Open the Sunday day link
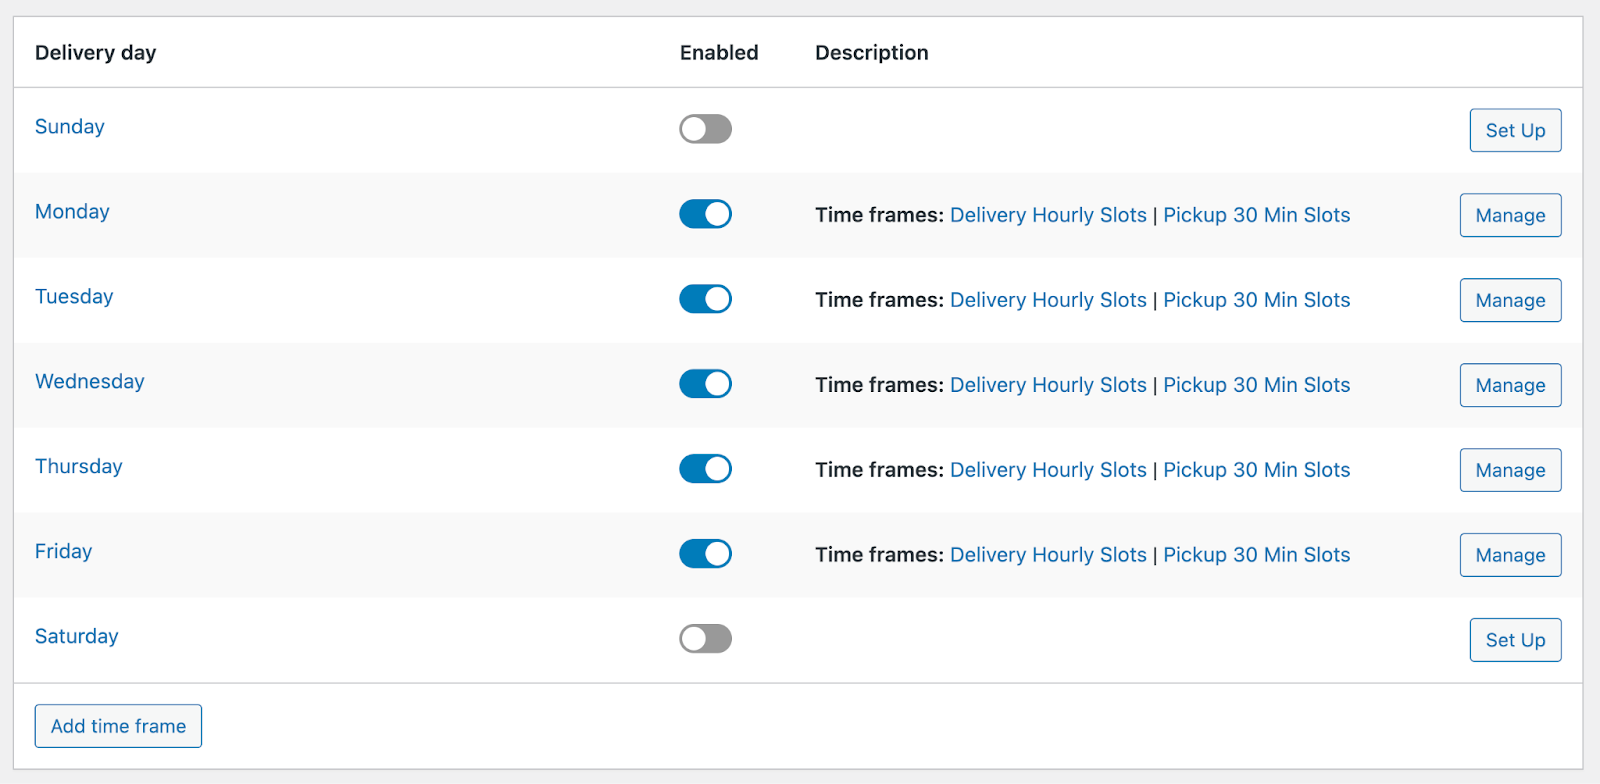Image resolution: width=1600 pixels, height=784 pixels. click(69, 127)
